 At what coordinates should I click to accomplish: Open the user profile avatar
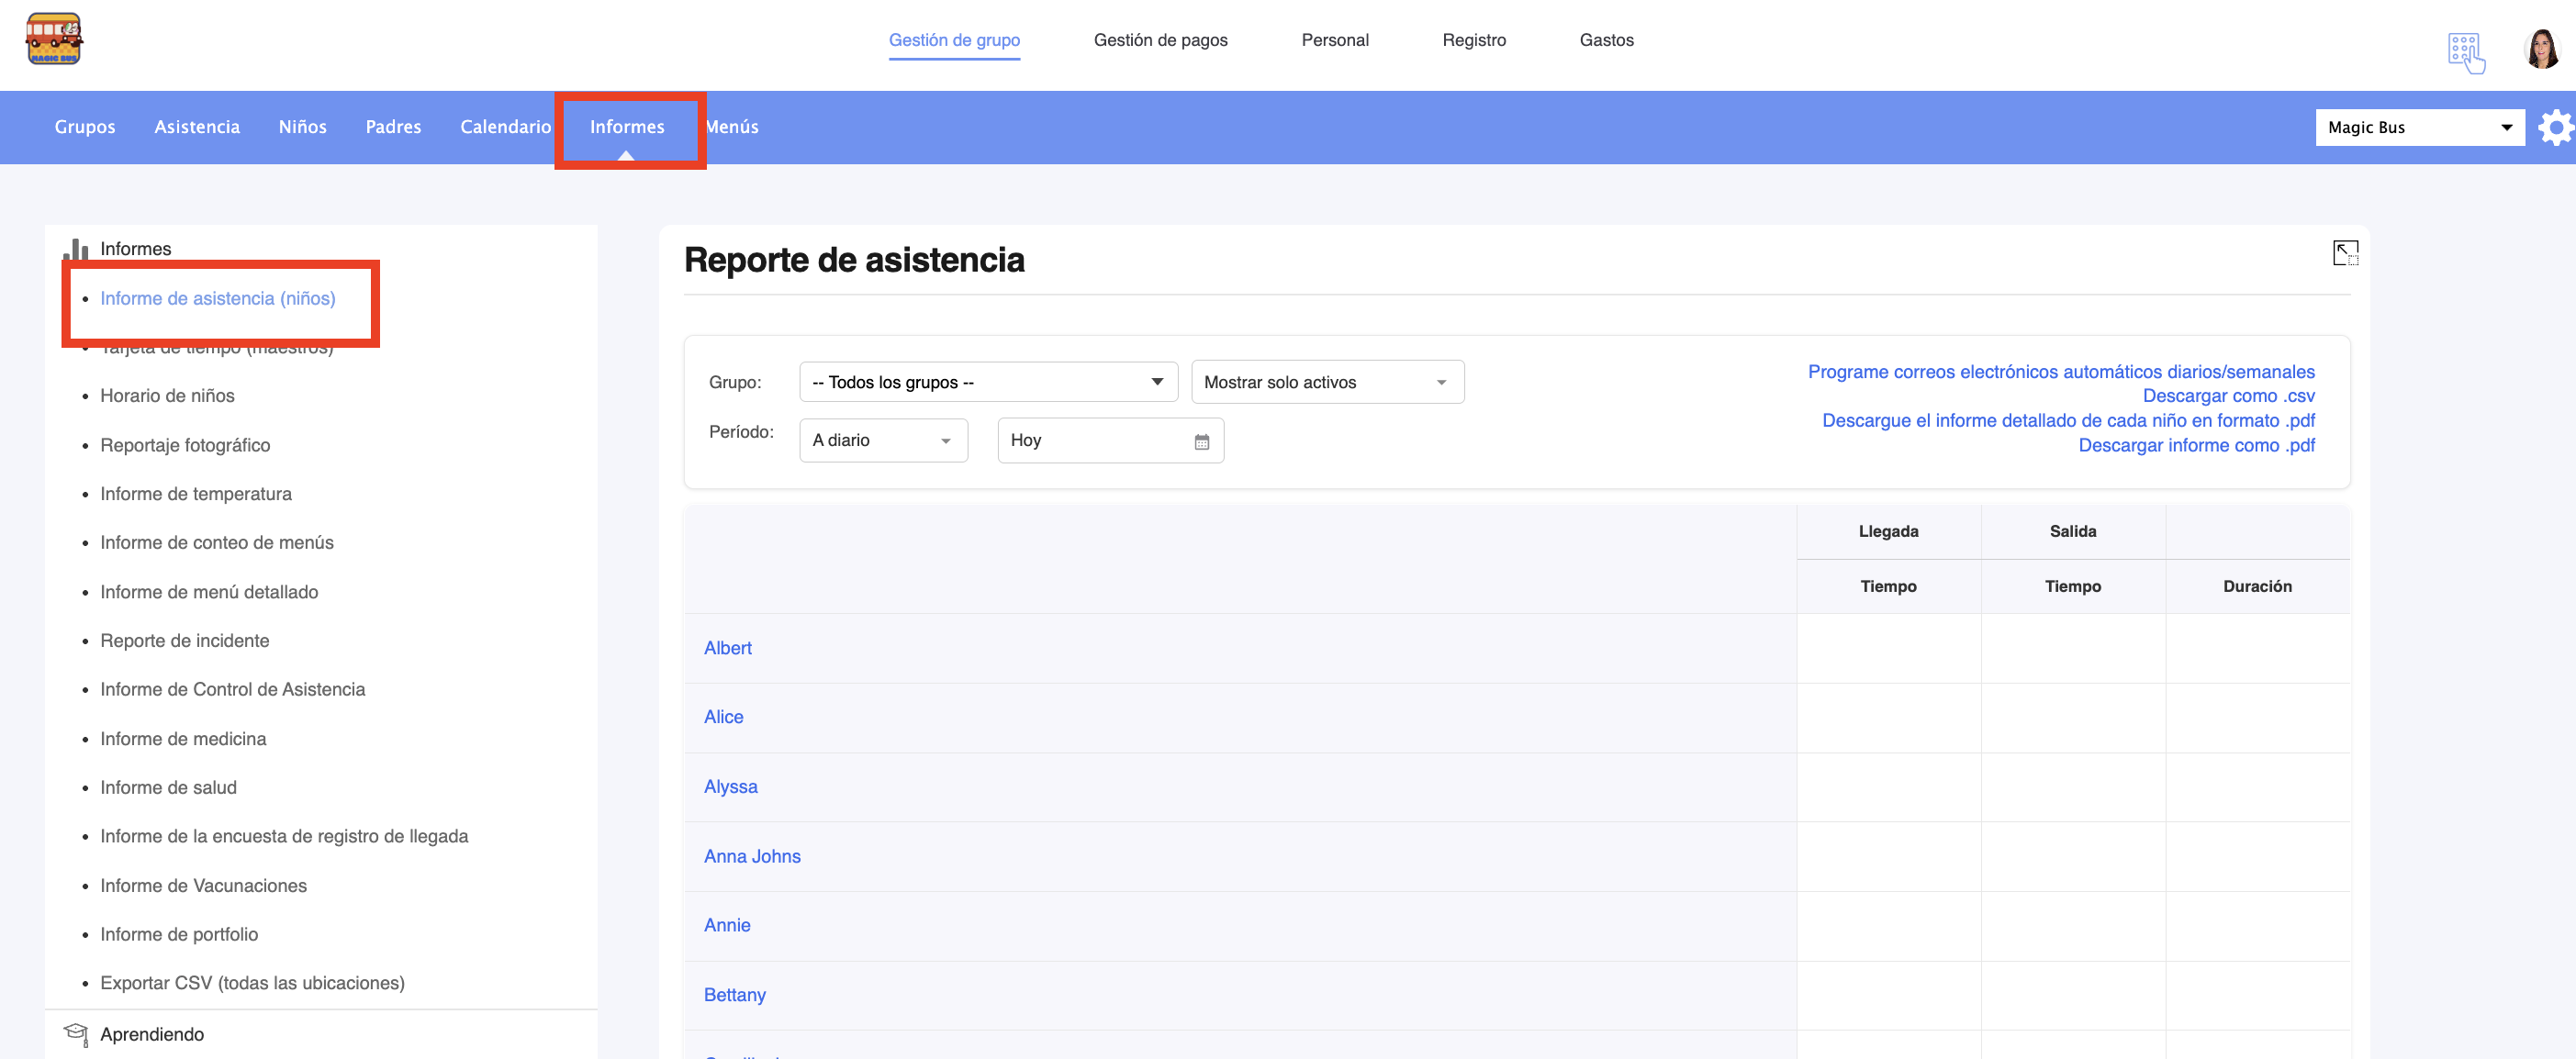(x=2541, y=48)
